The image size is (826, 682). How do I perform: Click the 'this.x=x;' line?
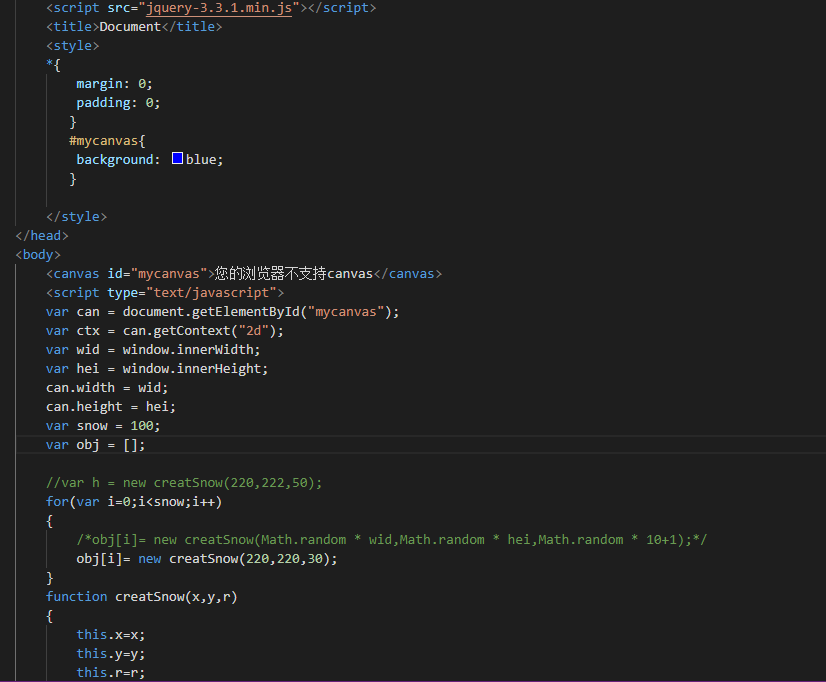pyautogui.click(x=111, y=635)
